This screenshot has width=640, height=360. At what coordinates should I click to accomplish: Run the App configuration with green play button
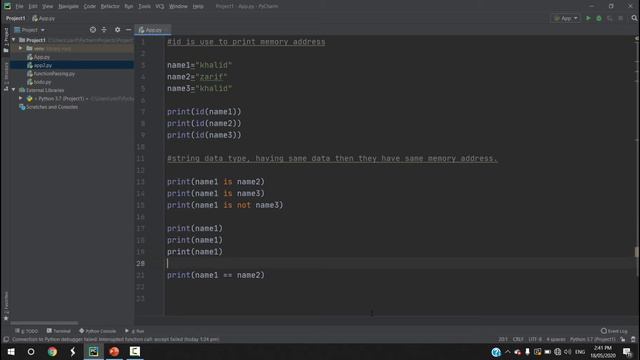point(588,18)
